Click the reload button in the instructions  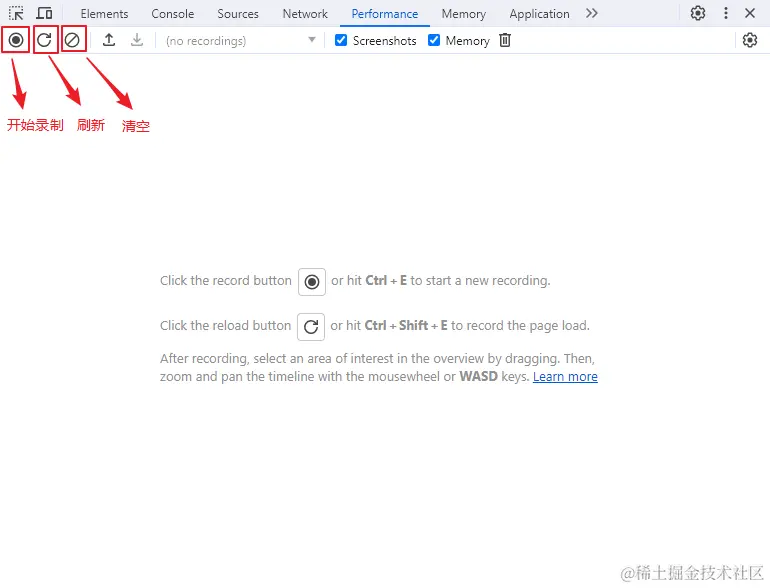coord(311,327)
